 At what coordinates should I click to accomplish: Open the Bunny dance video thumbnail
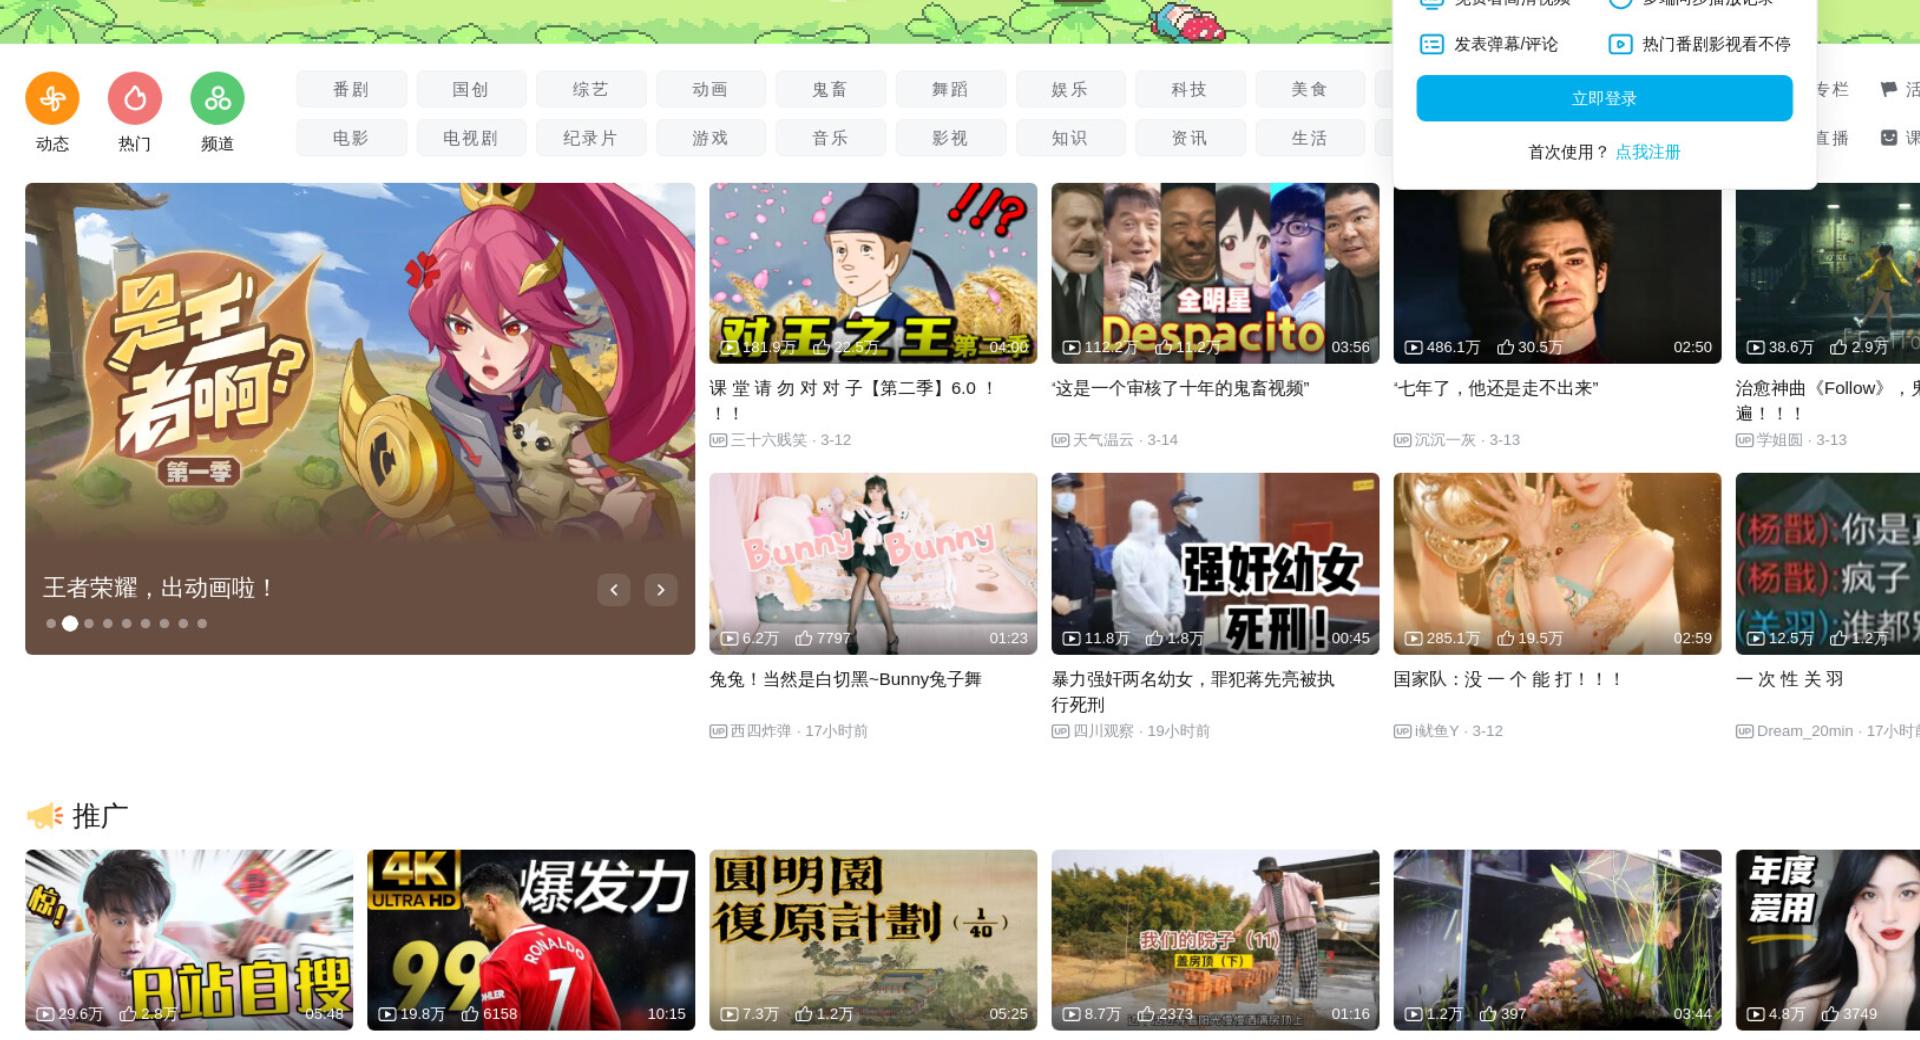873,564
